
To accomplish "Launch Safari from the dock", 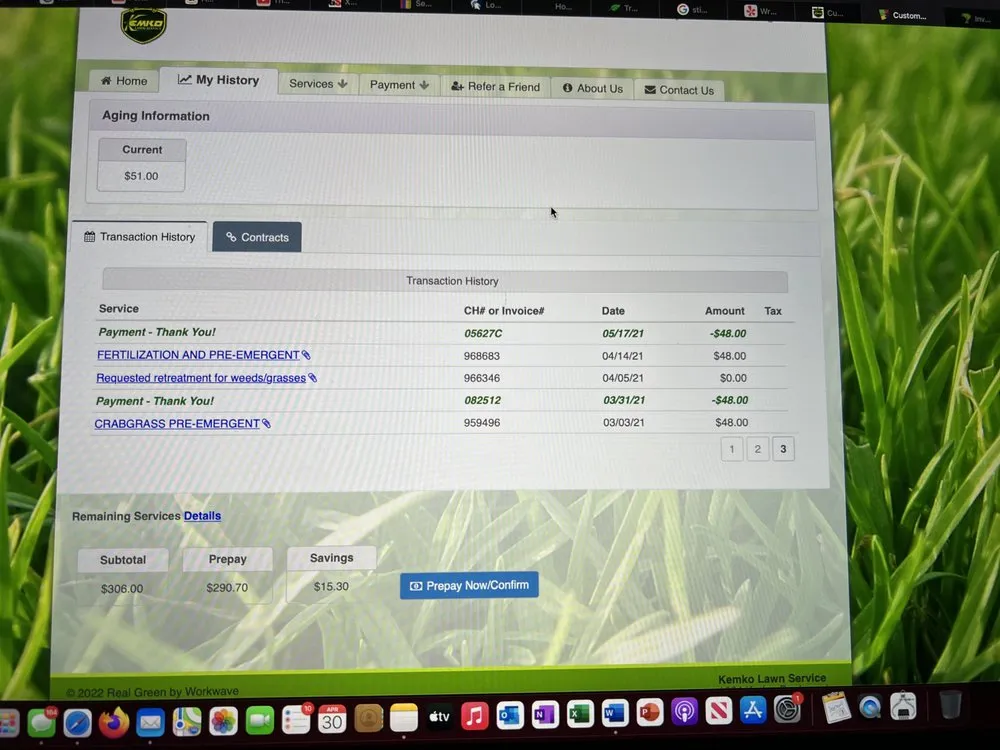I will [78, 722].
